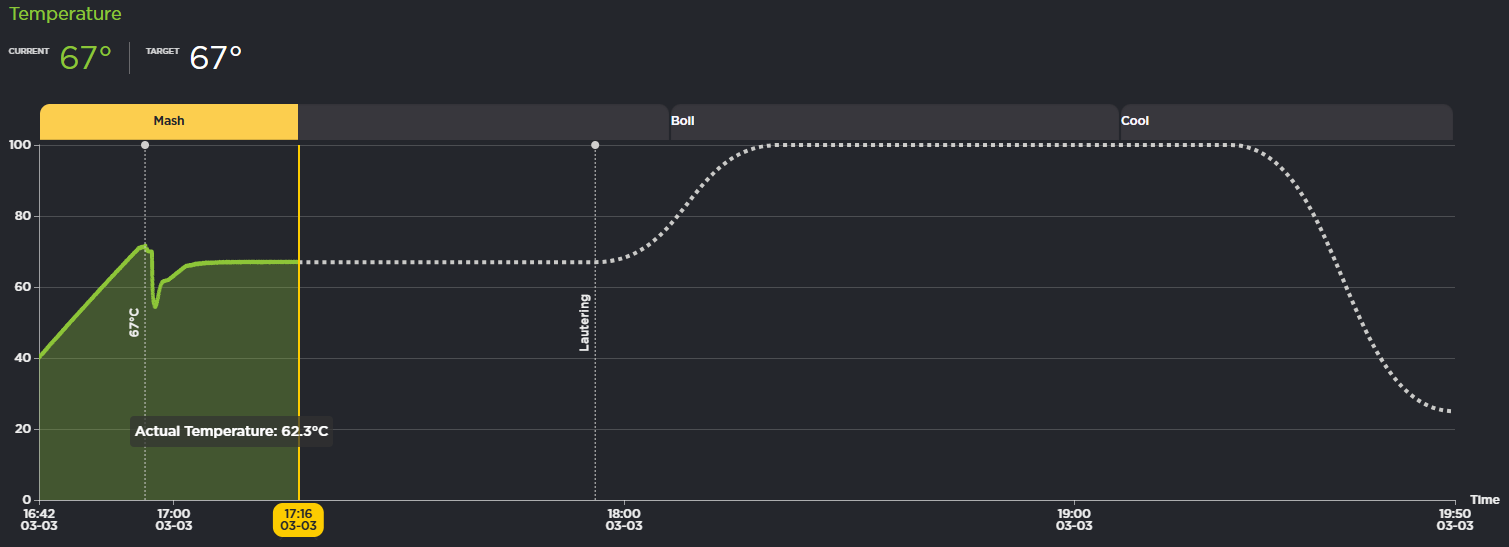Select the Boil stage tab
This screenshot has height=547, width=1509.
click(x=894, y=121)
